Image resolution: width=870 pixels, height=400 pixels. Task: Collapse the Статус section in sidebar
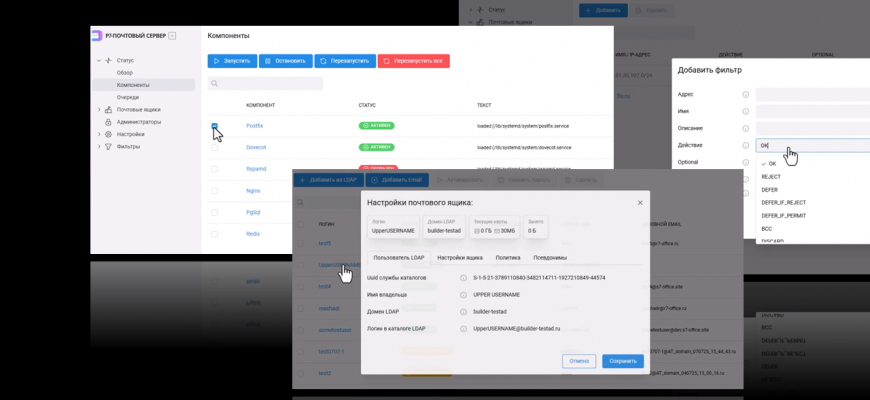tap(98, 60)
